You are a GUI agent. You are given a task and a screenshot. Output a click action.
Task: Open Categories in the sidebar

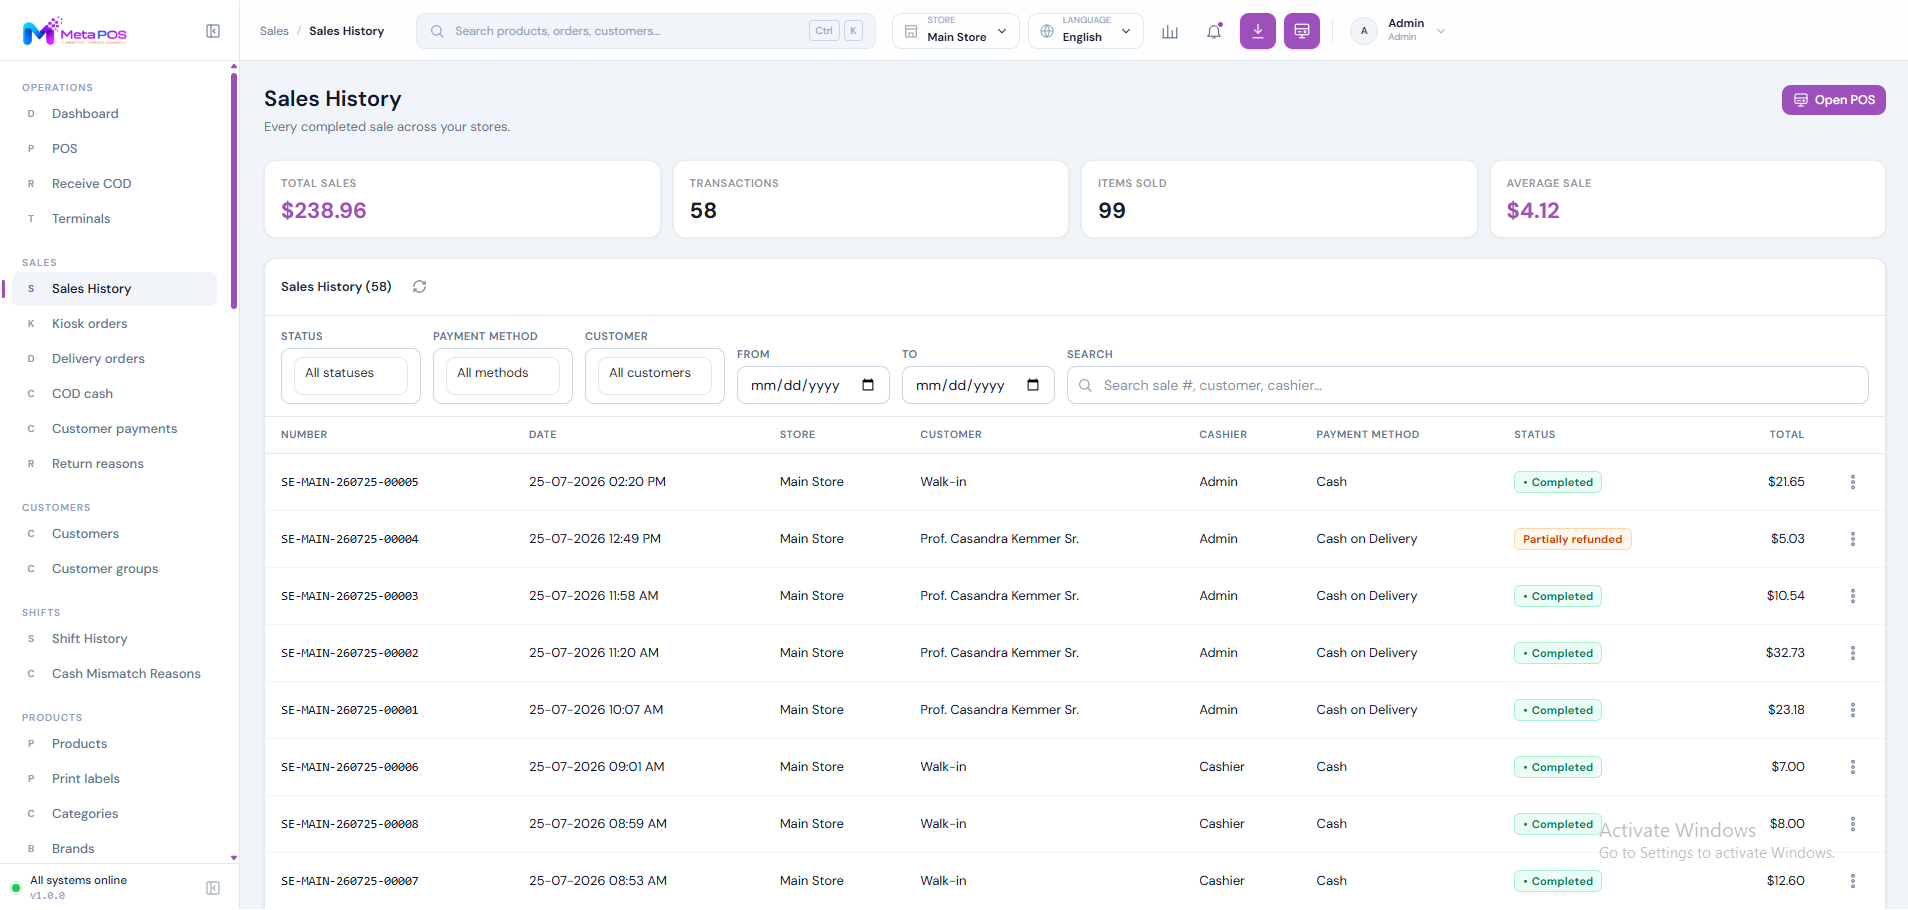click(114, 814)
